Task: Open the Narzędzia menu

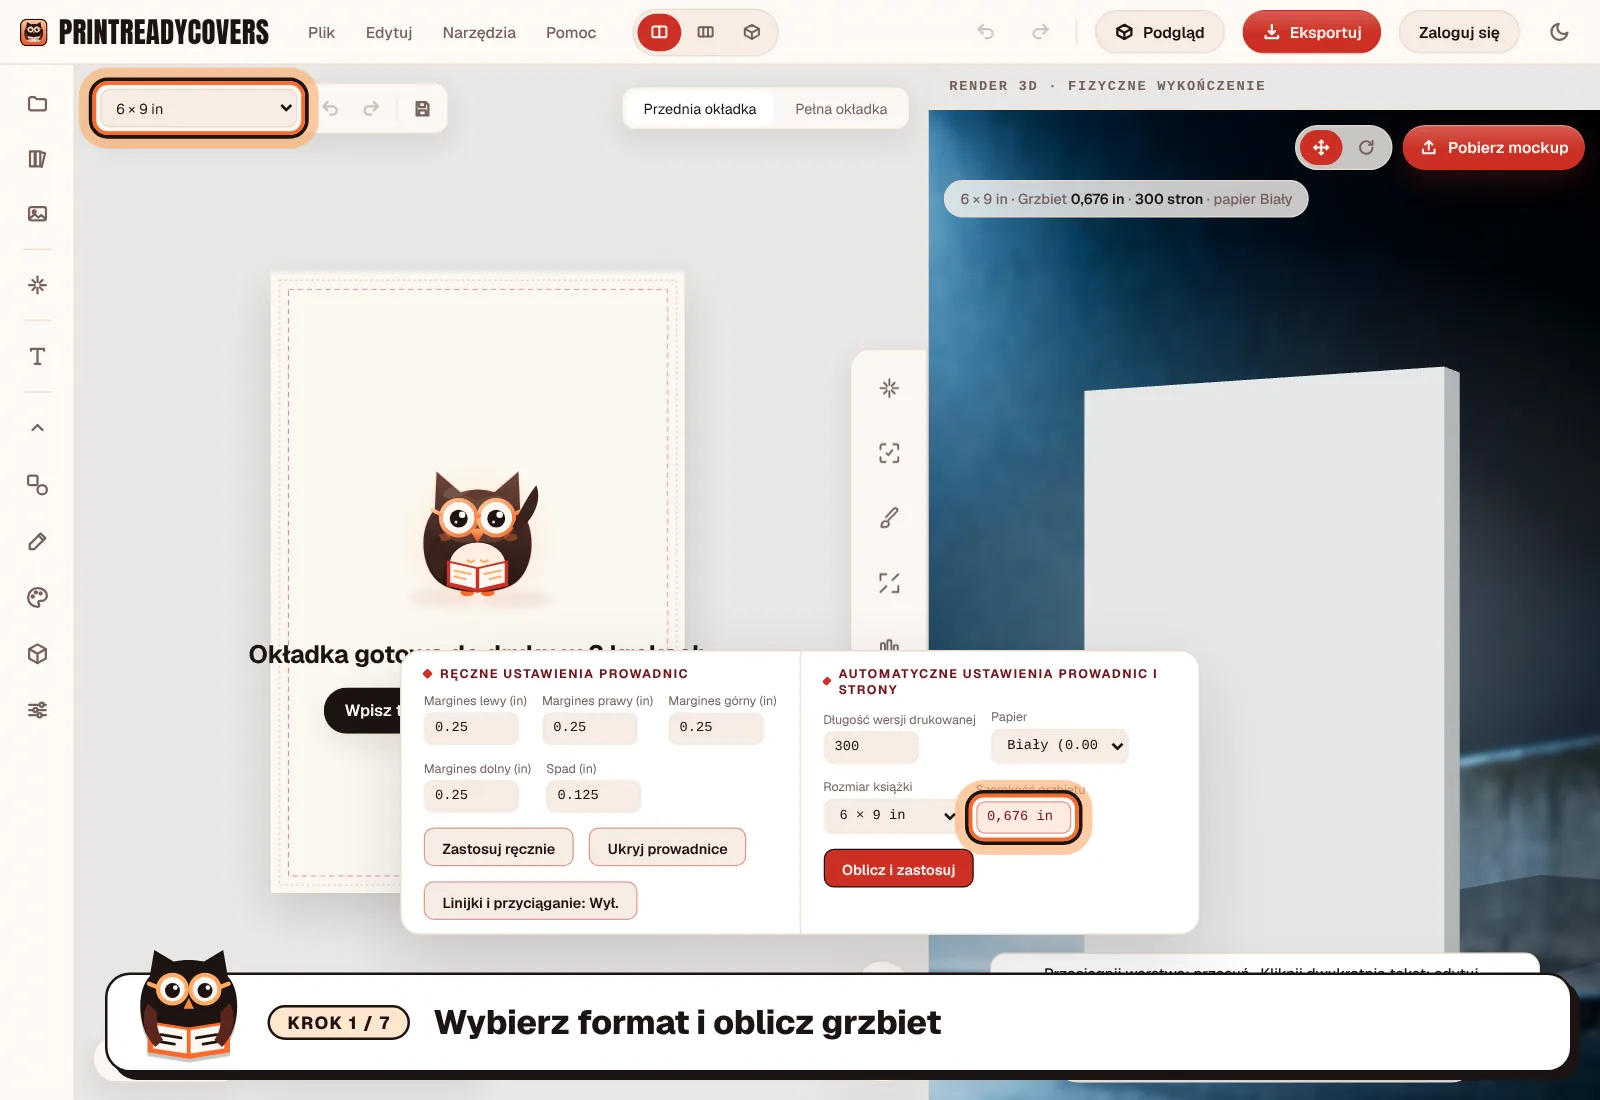Action: [x=479, y=32]
